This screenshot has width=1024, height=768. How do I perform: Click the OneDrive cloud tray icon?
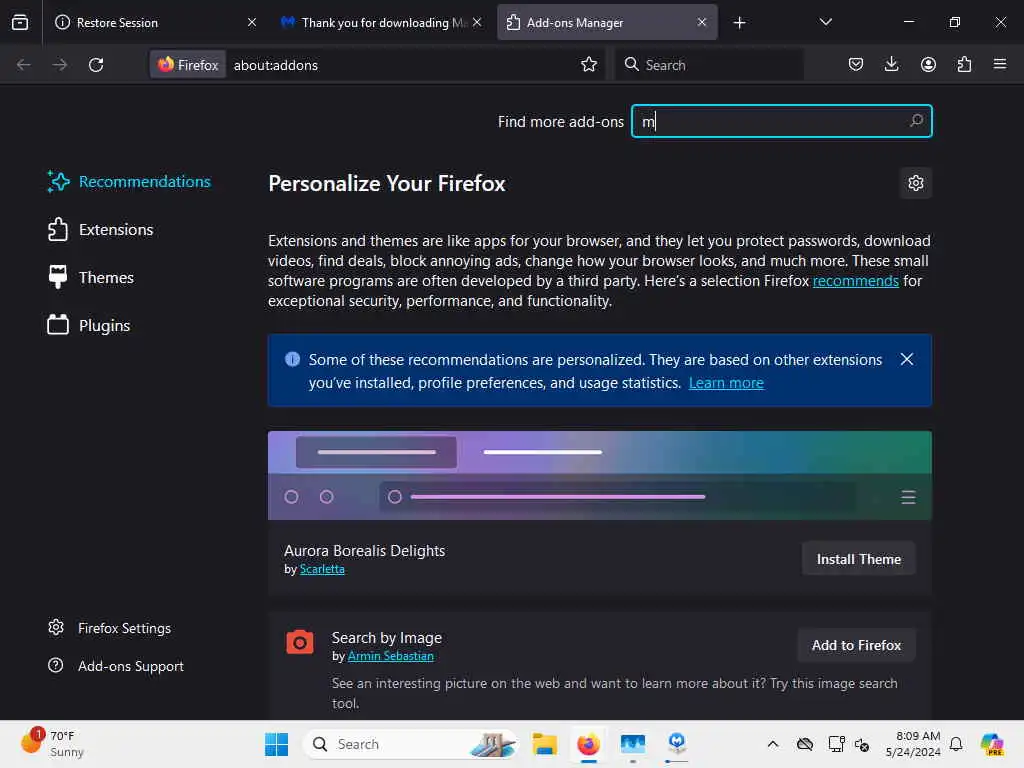click(805, 744)
